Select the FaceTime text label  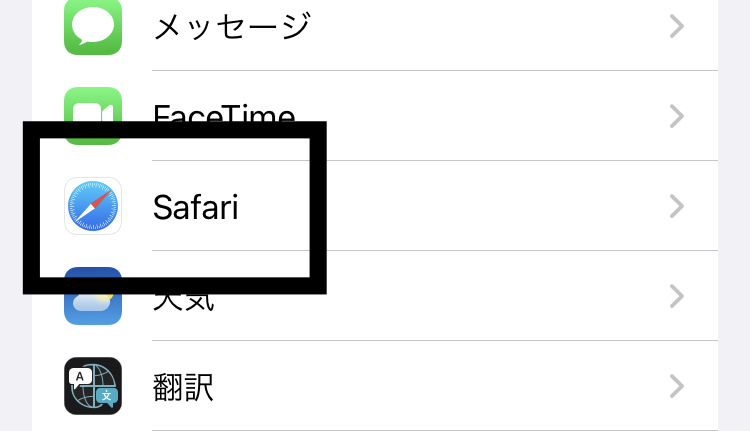point(224,112)
